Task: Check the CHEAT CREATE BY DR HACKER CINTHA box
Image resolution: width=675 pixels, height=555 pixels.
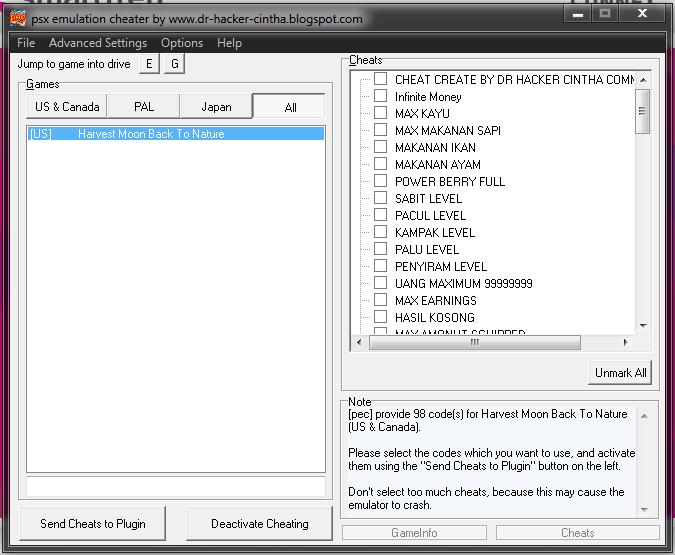Action: point(381,79)
